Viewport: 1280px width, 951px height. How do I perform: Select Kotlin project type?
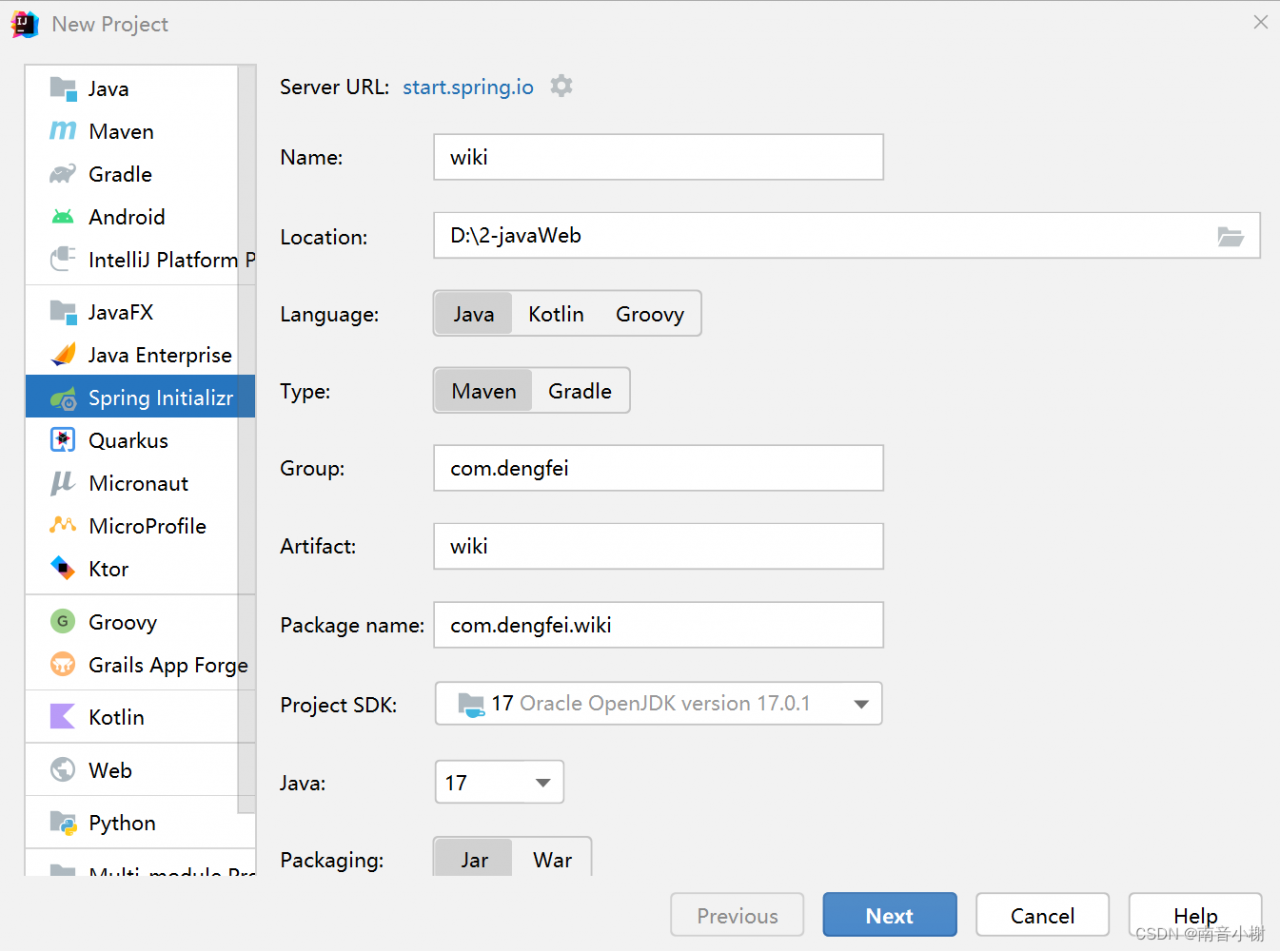132,717
